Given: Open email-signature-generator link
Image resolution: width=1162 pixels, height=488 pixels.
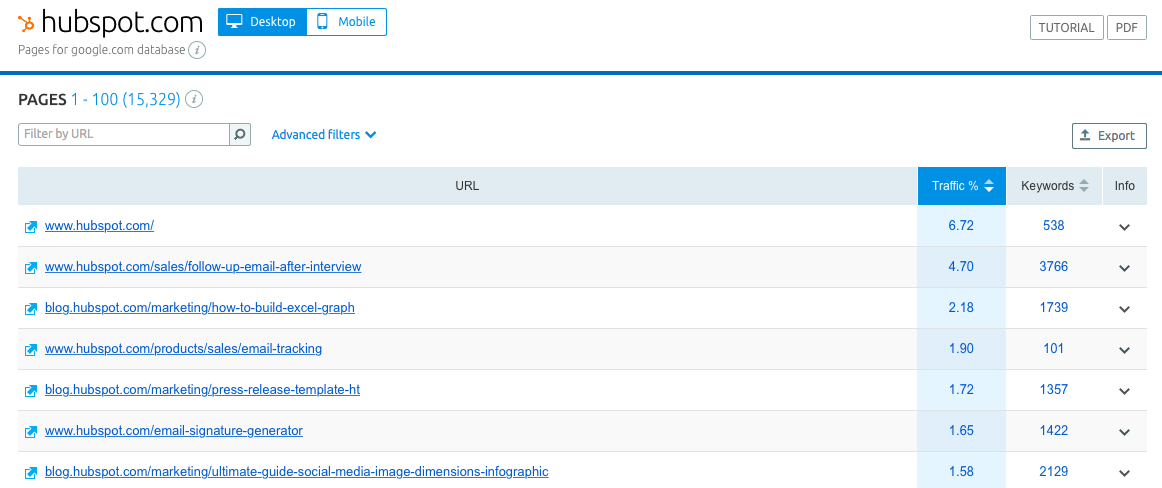Looking at the screenshot, I should click(173, 429).
